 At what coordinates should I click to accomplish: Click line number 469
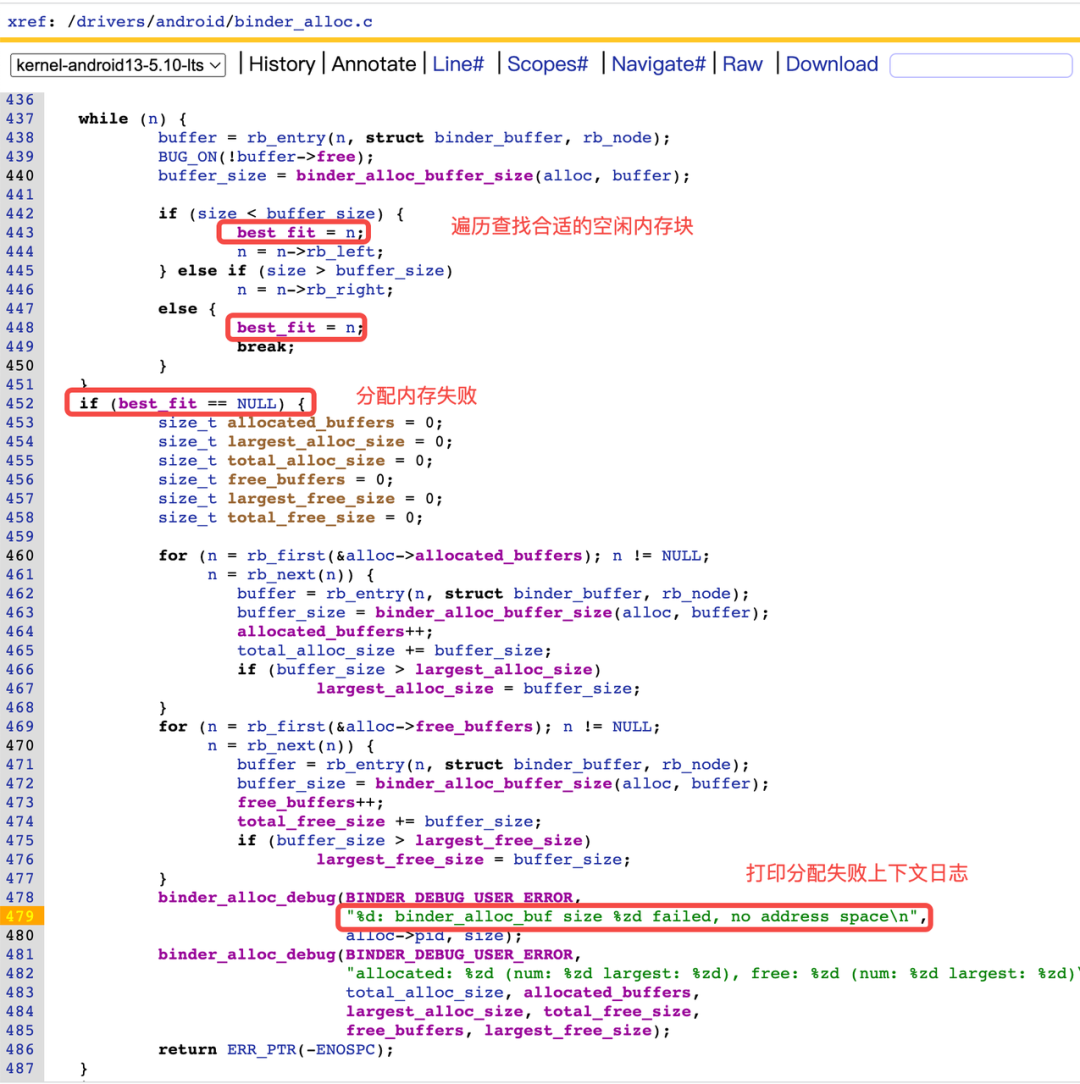[x=19, y=727]
